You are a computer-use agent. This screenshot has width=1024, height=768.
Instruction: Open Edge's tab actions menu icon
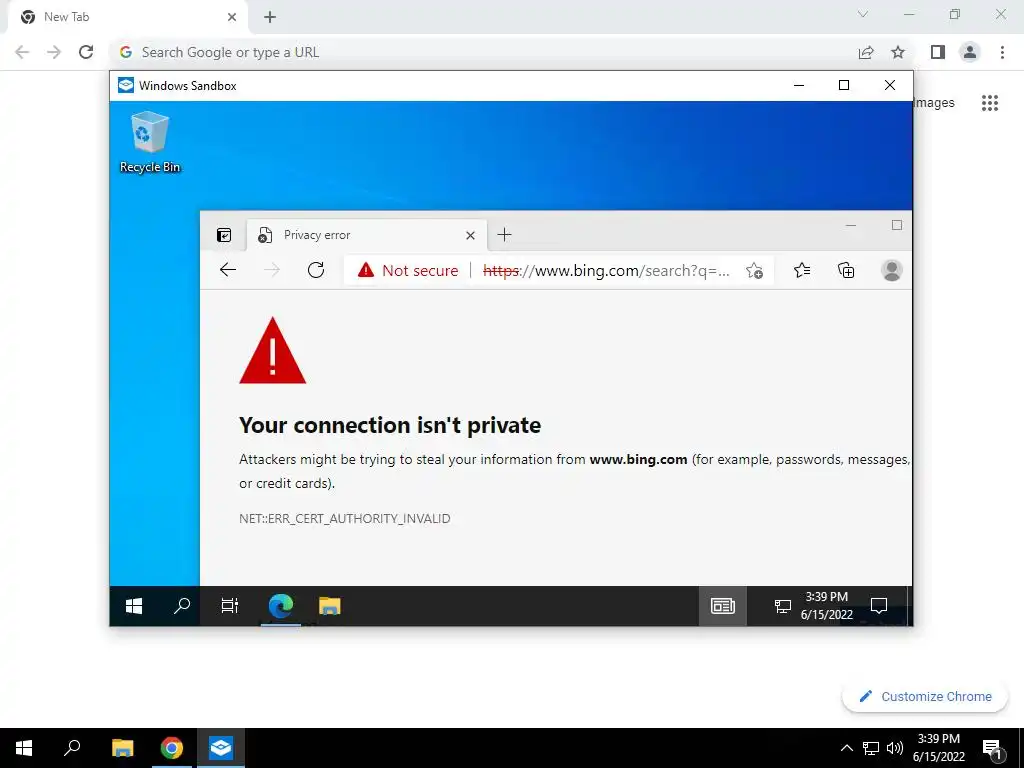point(224,235)
